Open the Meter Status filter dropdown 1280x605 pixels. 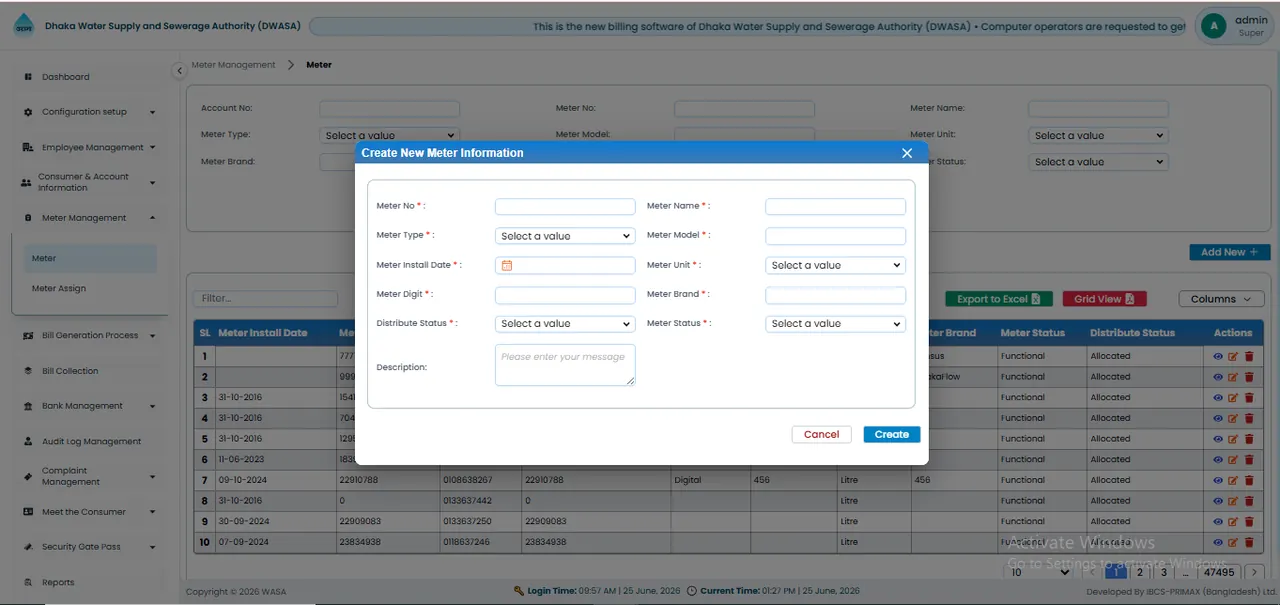pos(1098,162)
